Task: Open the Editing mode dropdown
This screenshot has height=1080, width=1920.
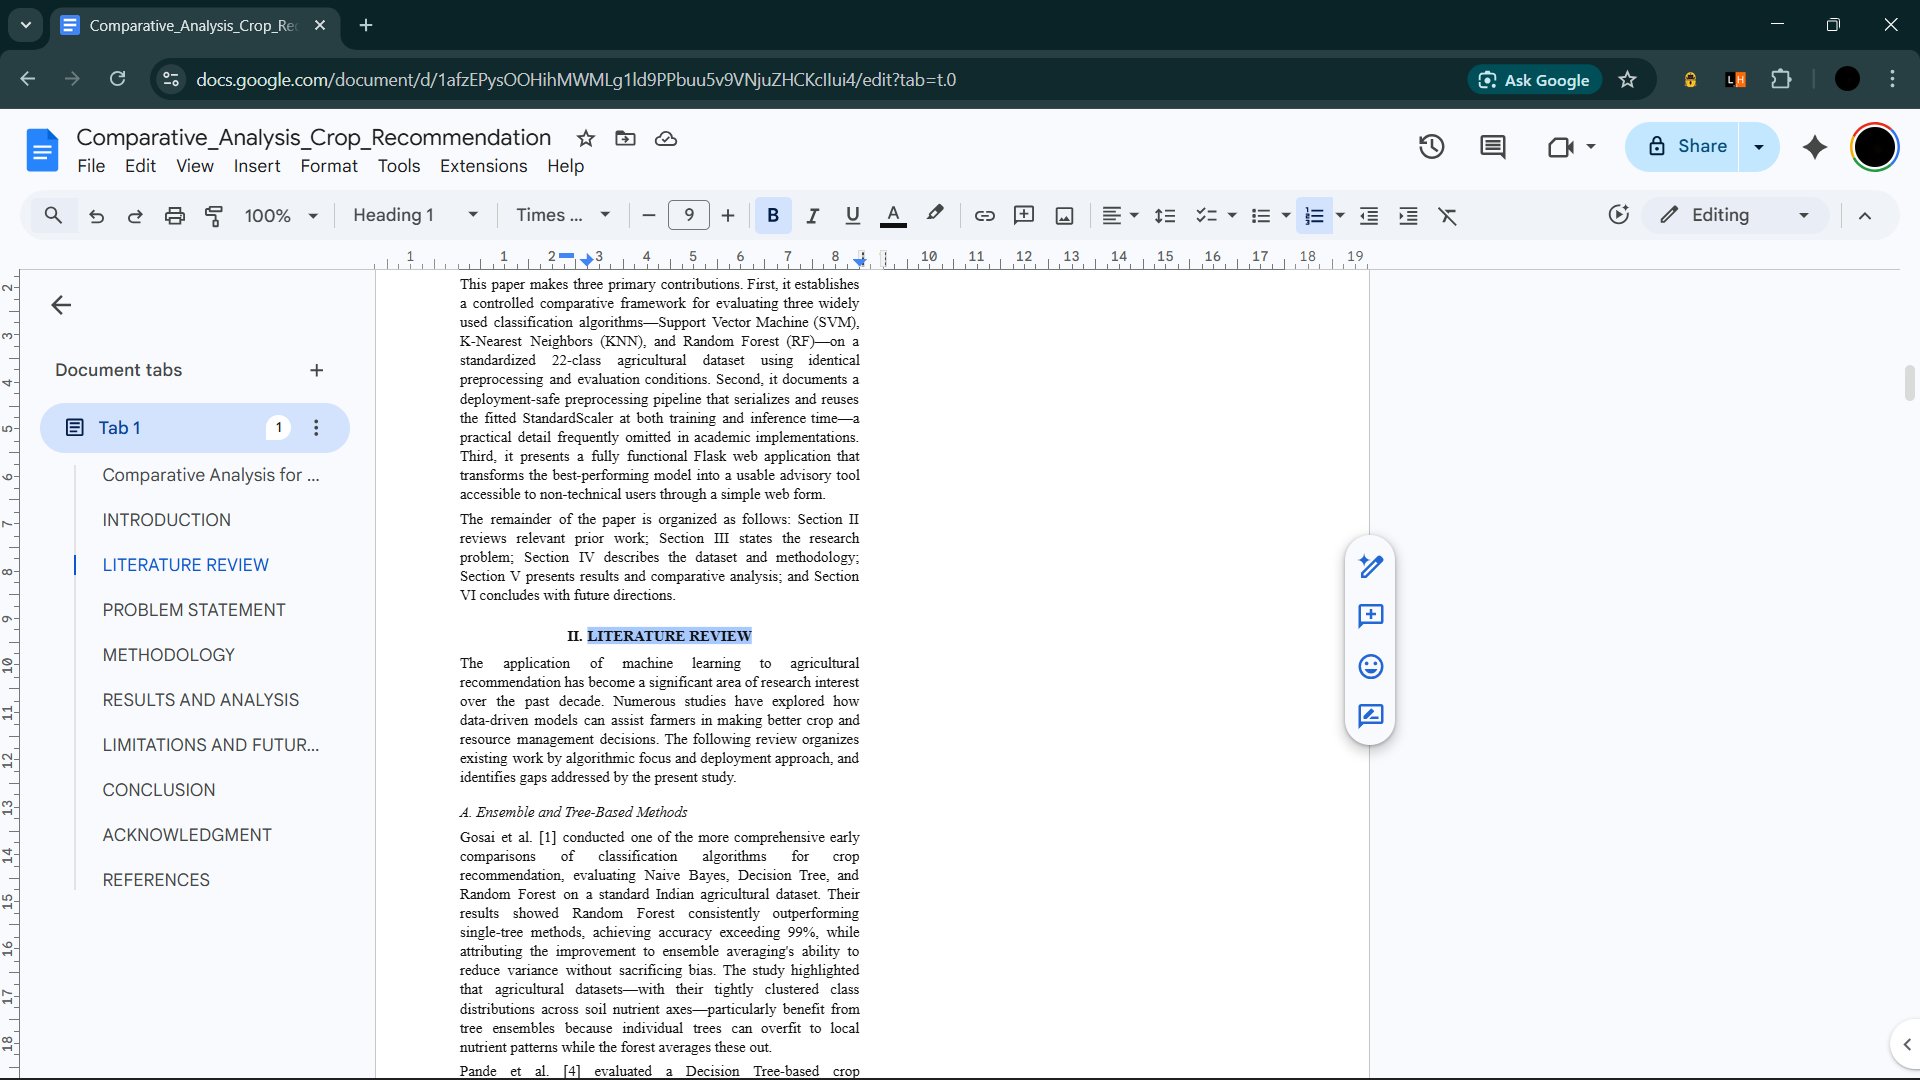Action: pos(1735,215)
